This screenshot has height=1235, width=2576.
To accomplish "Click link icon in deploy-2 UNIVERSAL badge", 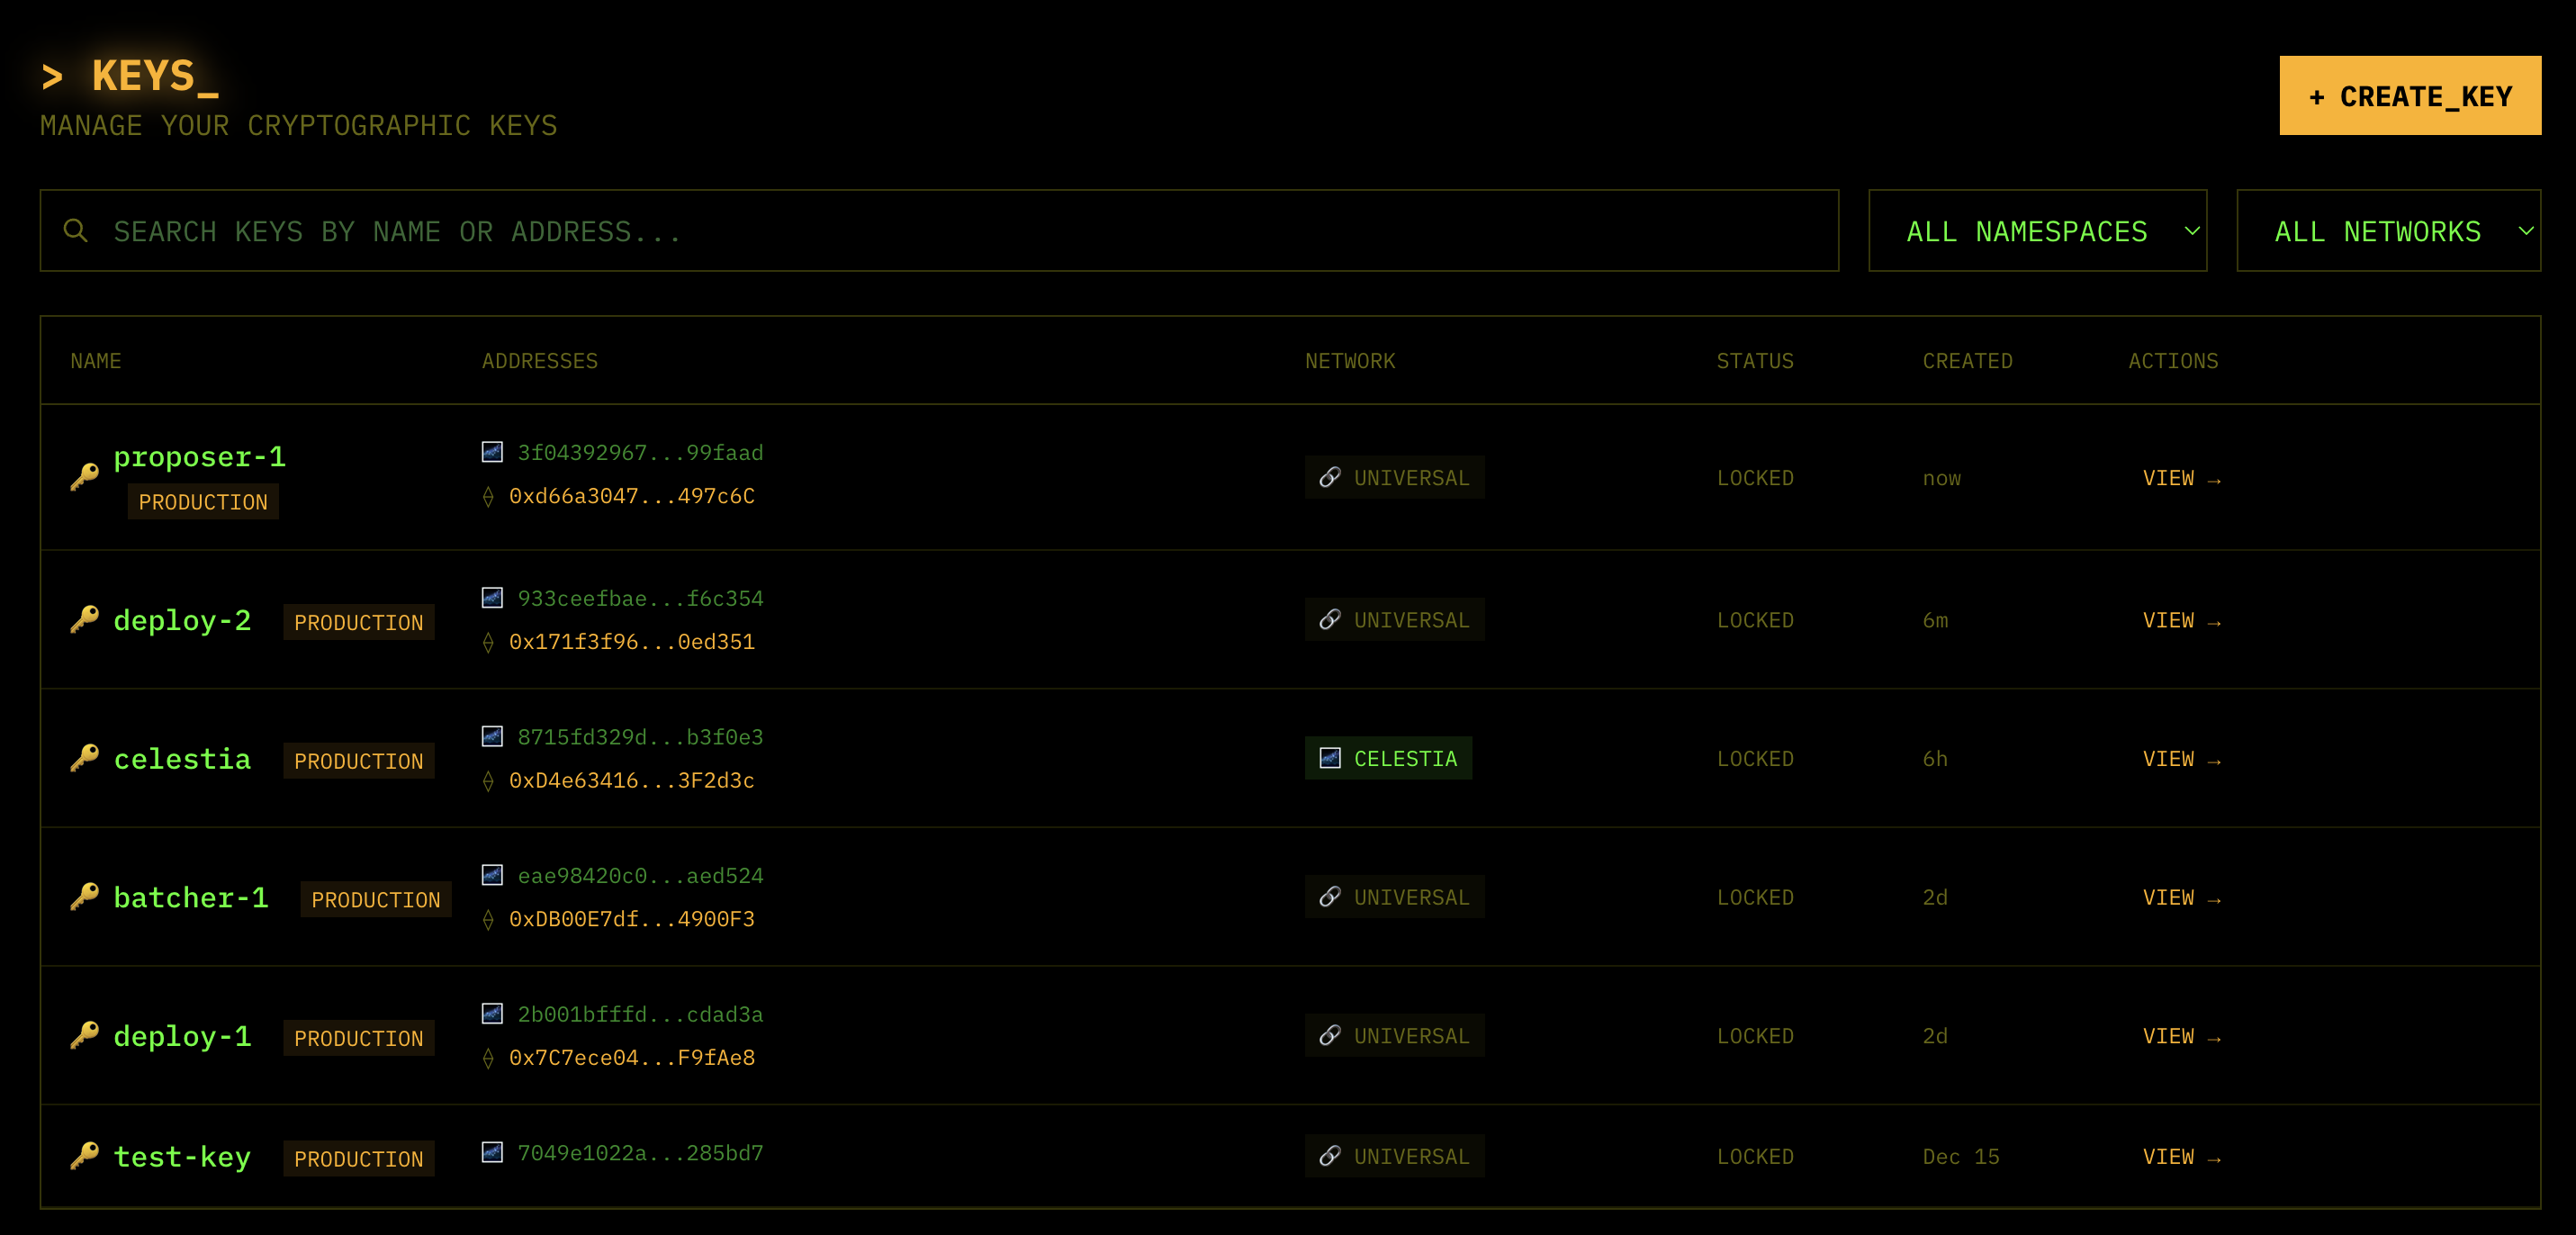I will pos(1329,620).
